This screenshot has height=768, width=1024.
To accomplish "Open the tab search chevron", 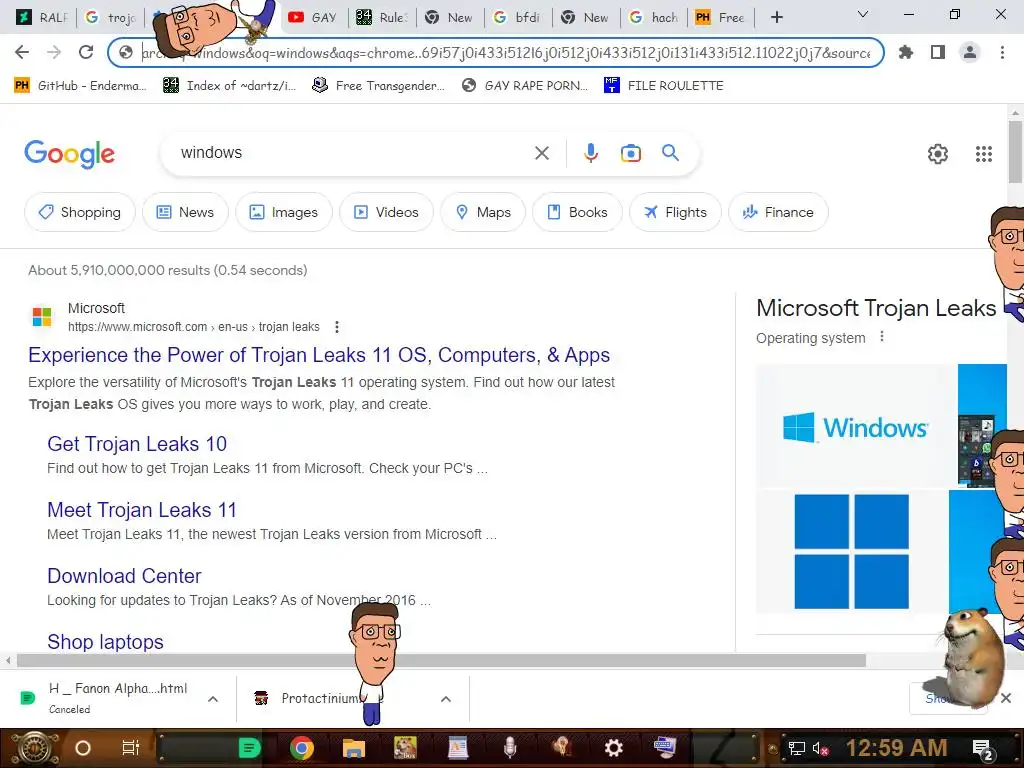I will 863,14.
